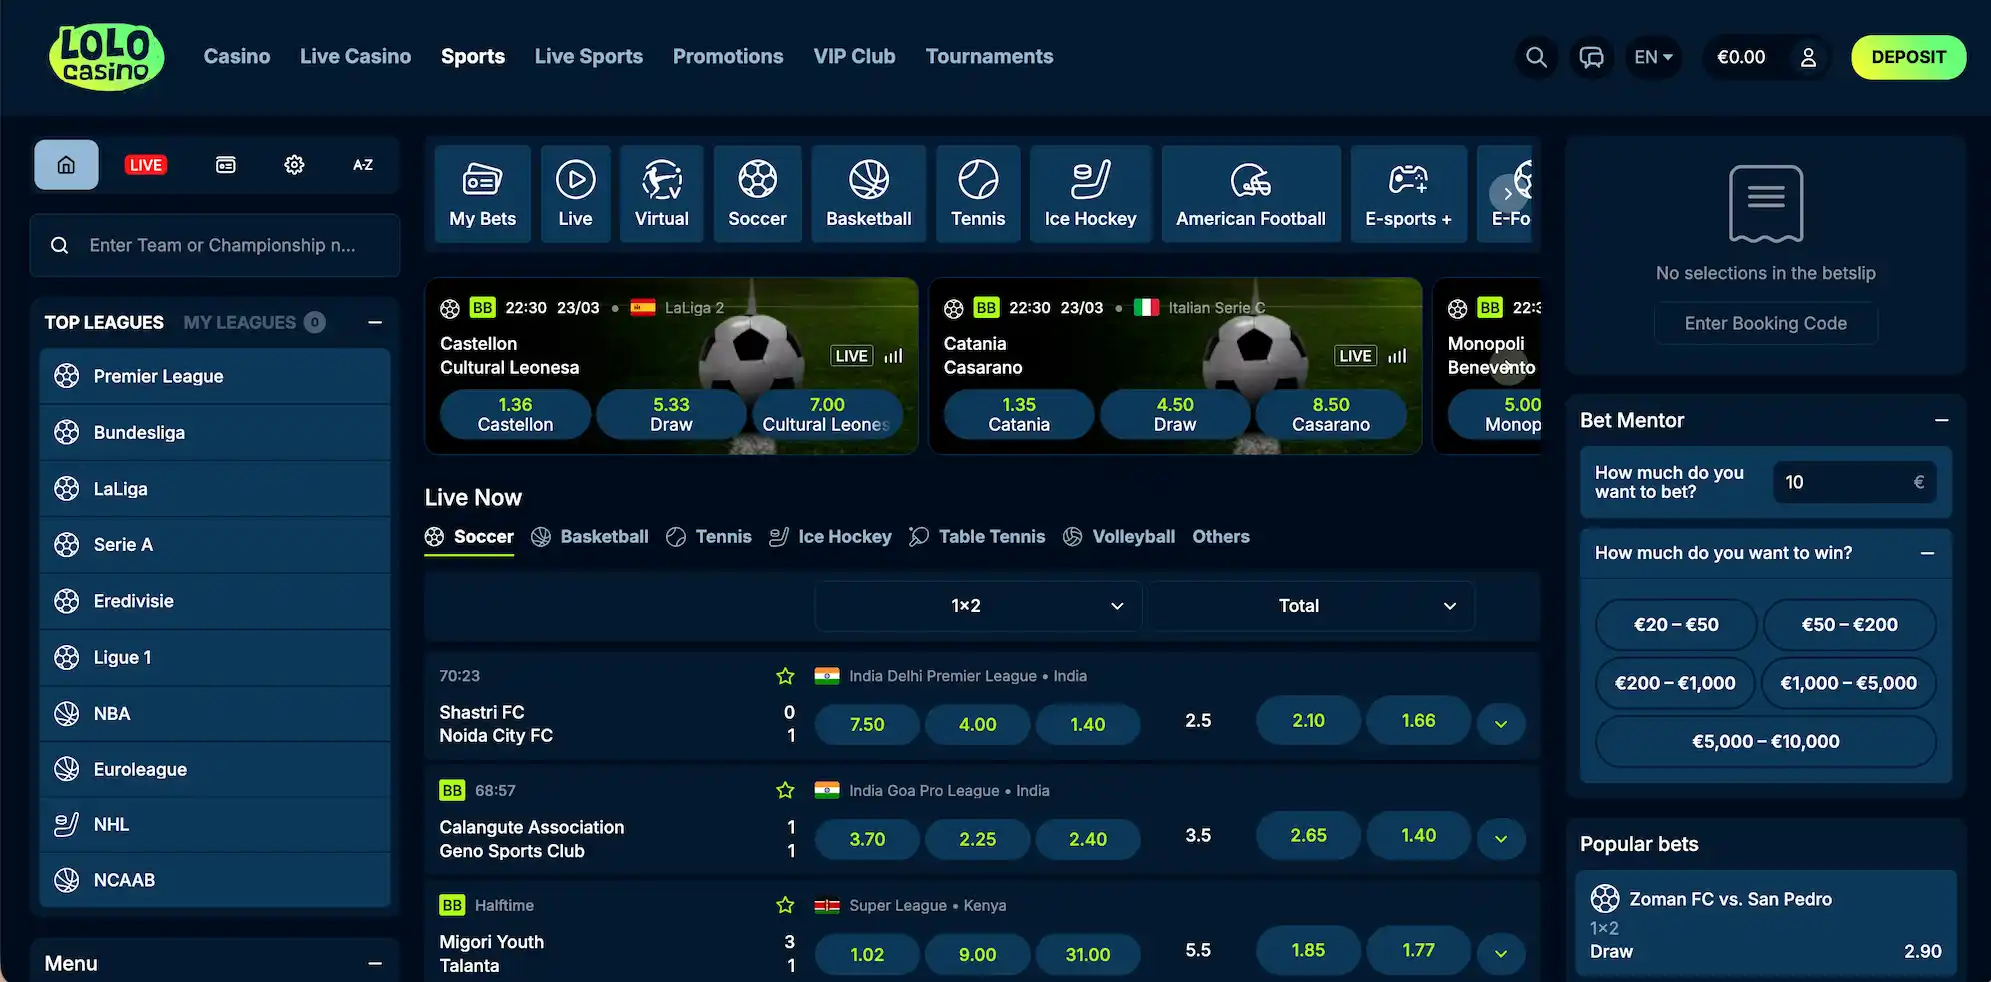Open Zoman FC vs. San Pedro popular bet

(1765, 925)
